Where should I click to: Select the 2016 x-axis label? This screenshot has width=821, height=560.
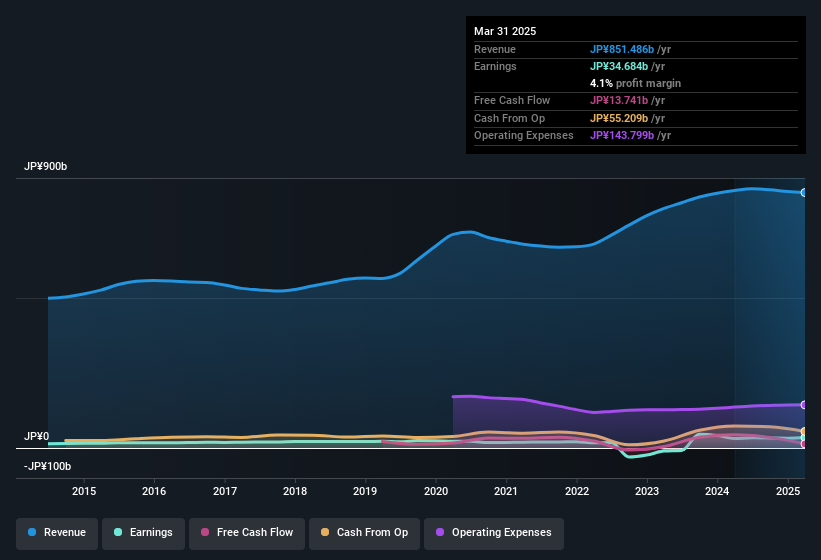tap(154, 491)
